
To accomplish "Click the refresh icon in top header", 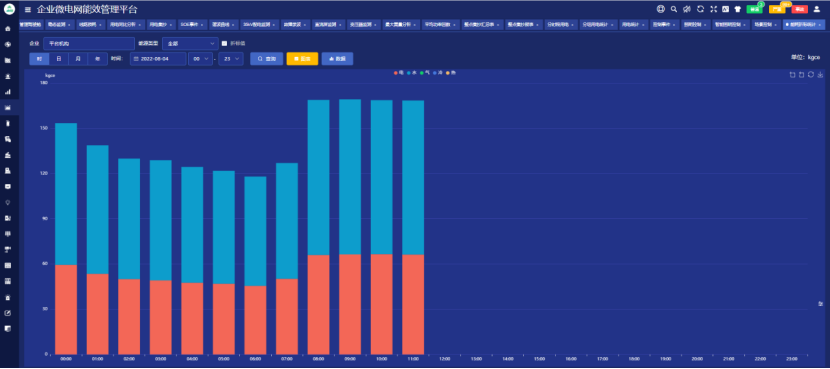I will tap(700, 9).
